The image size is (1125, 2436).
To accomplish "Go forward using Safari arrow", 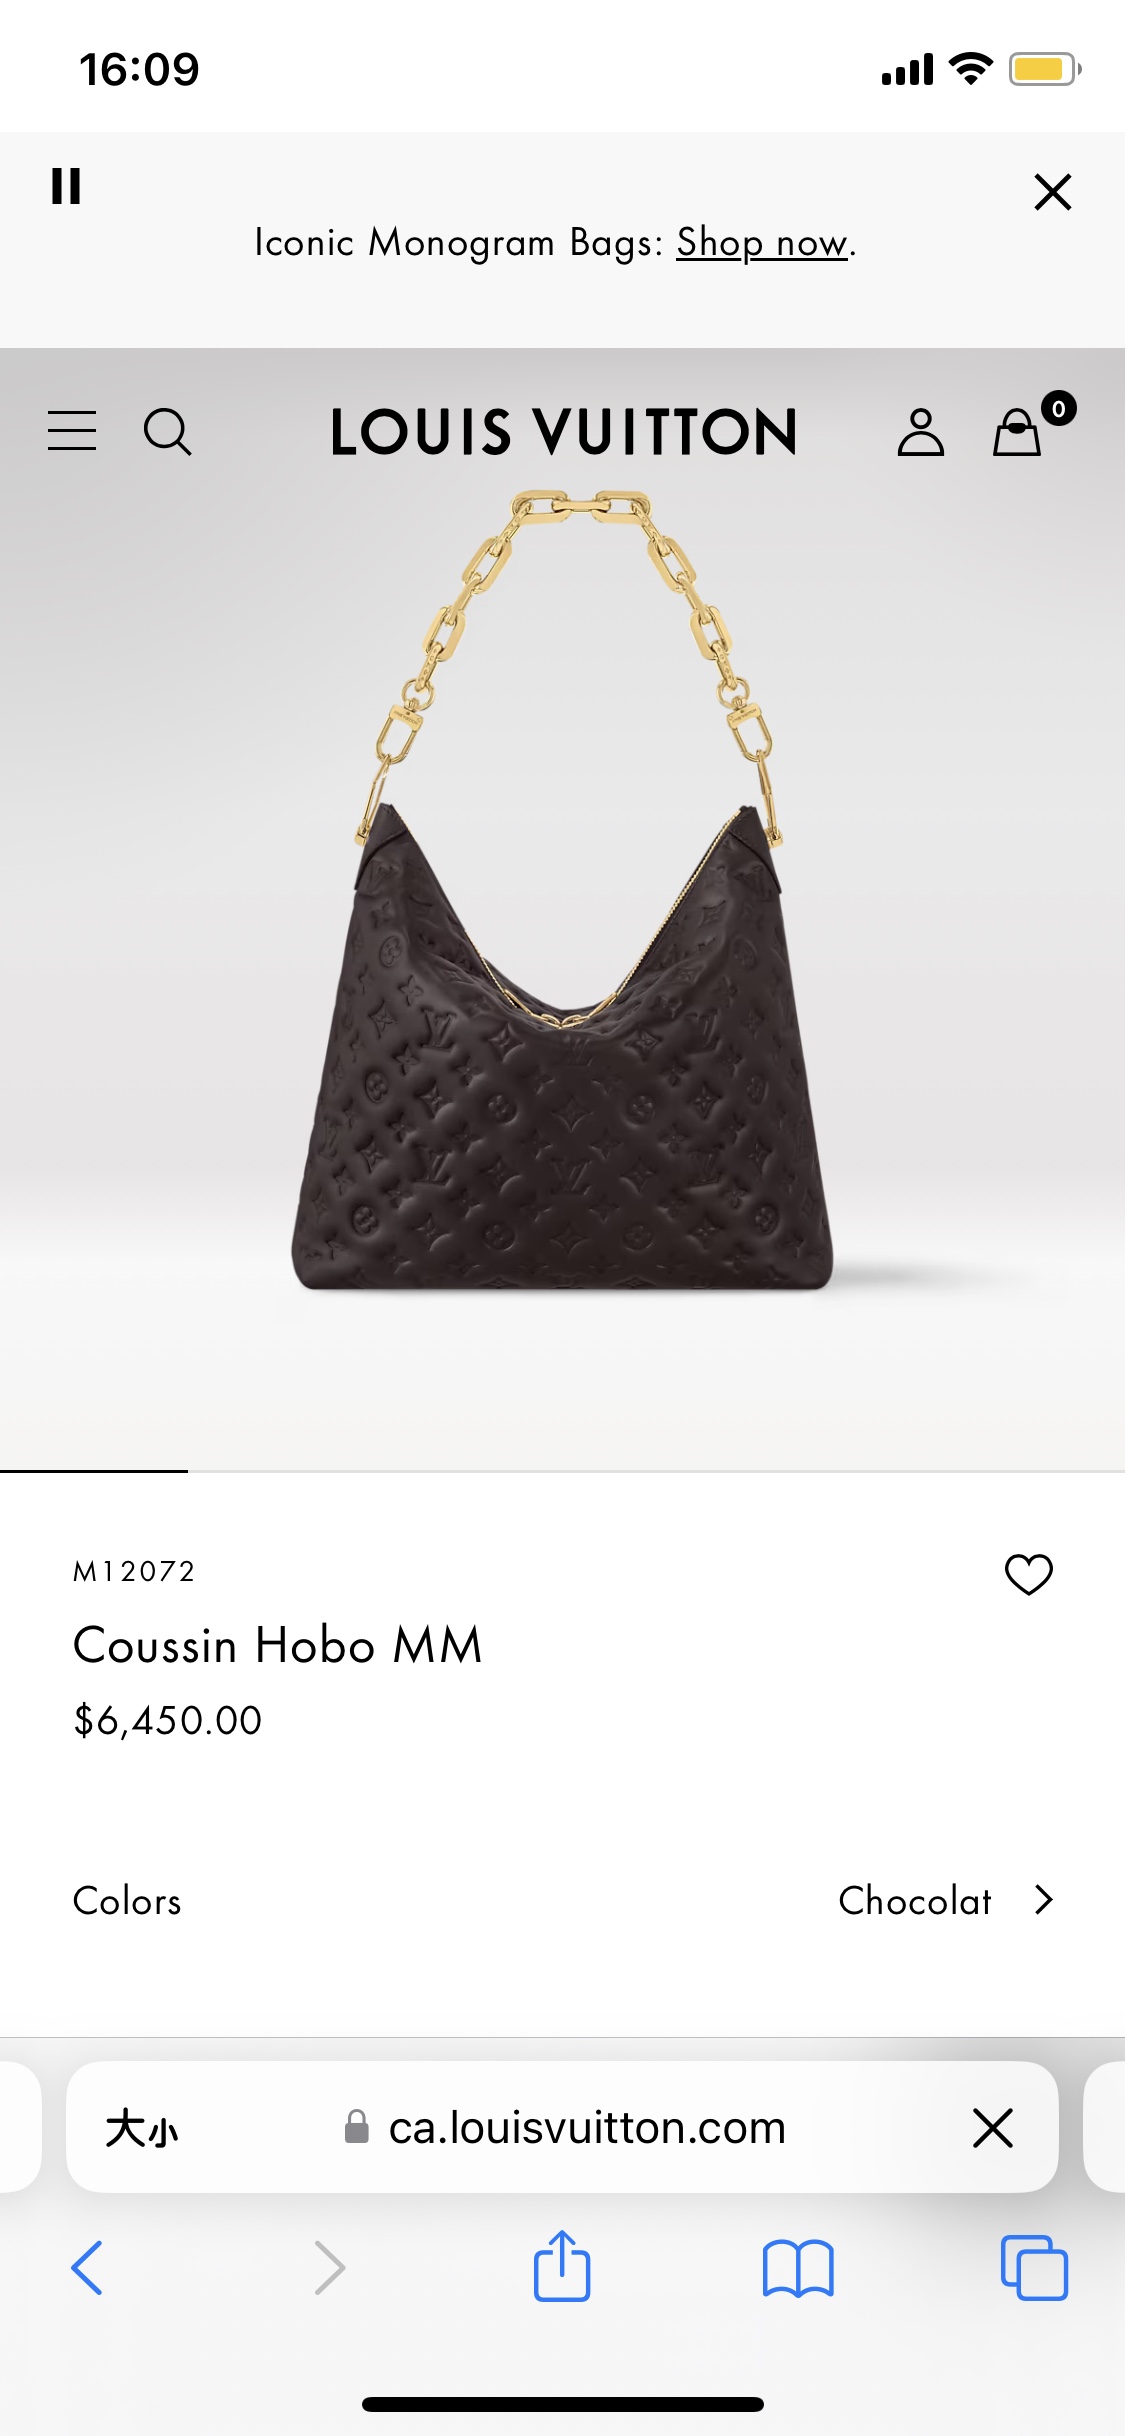I will tap(329, 2267).
